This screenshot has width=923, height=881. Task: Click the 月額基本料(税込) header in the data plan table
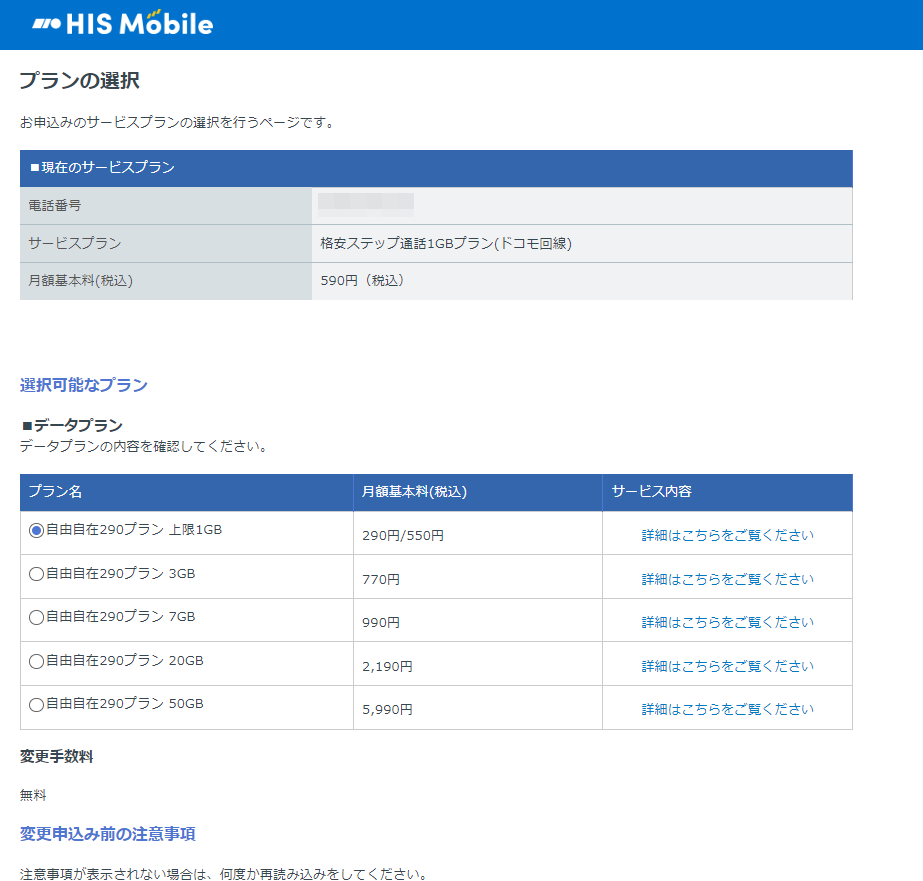414,492
